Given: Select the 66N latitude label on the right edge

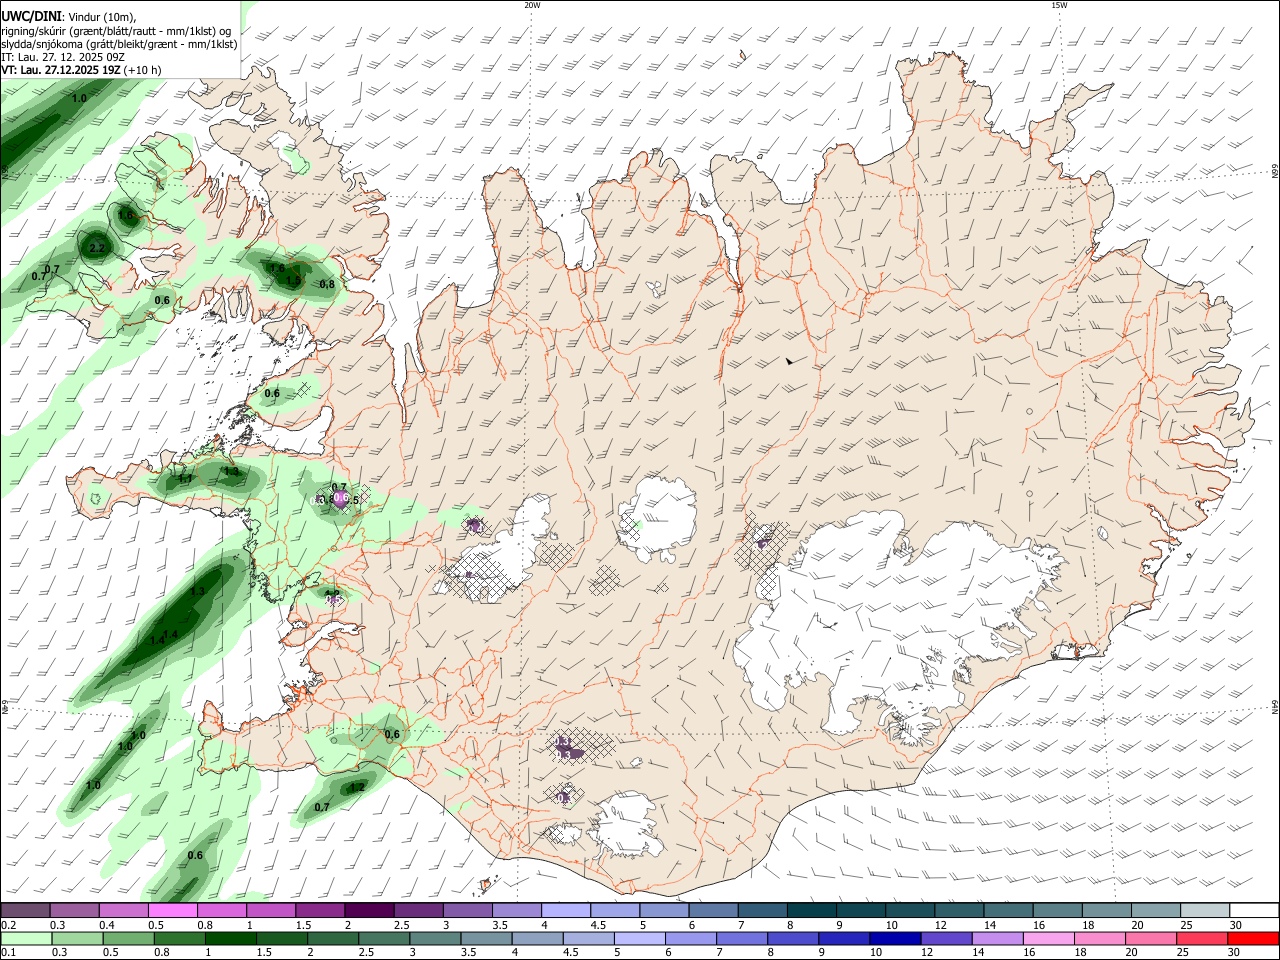Looking at the screenshot, I should [1275, 171].
